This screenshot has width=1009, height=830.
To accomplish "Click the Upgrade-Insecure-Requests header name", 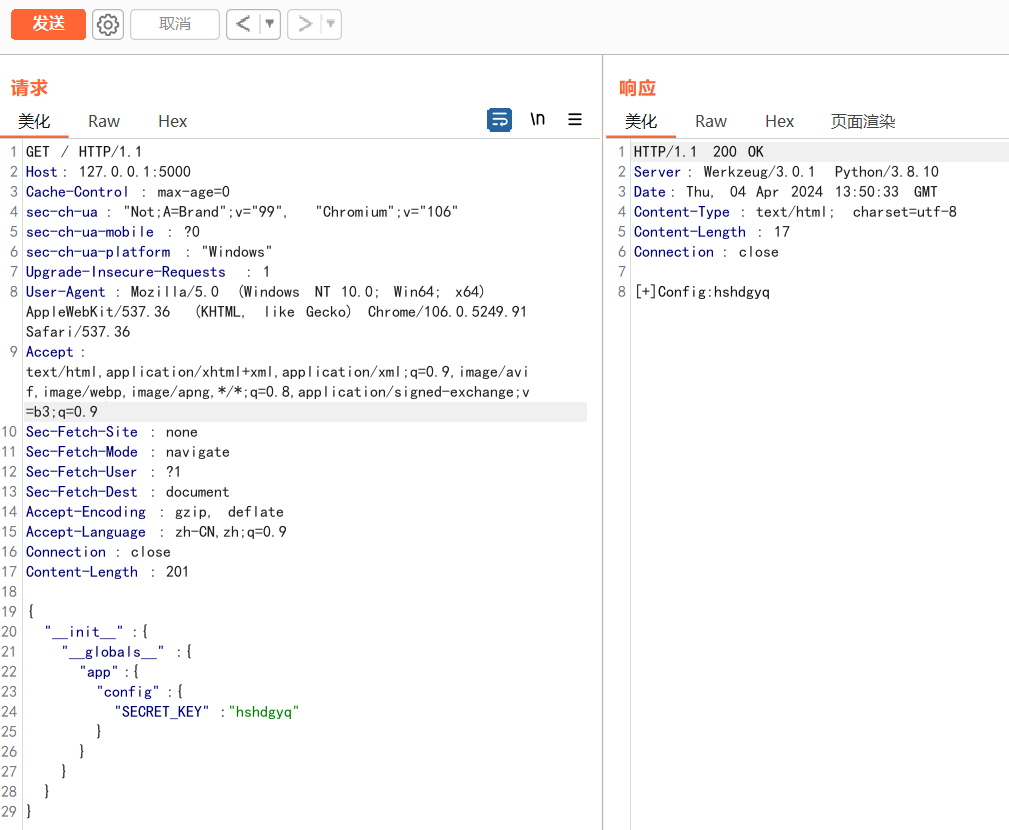I will (x=125, y=272).
